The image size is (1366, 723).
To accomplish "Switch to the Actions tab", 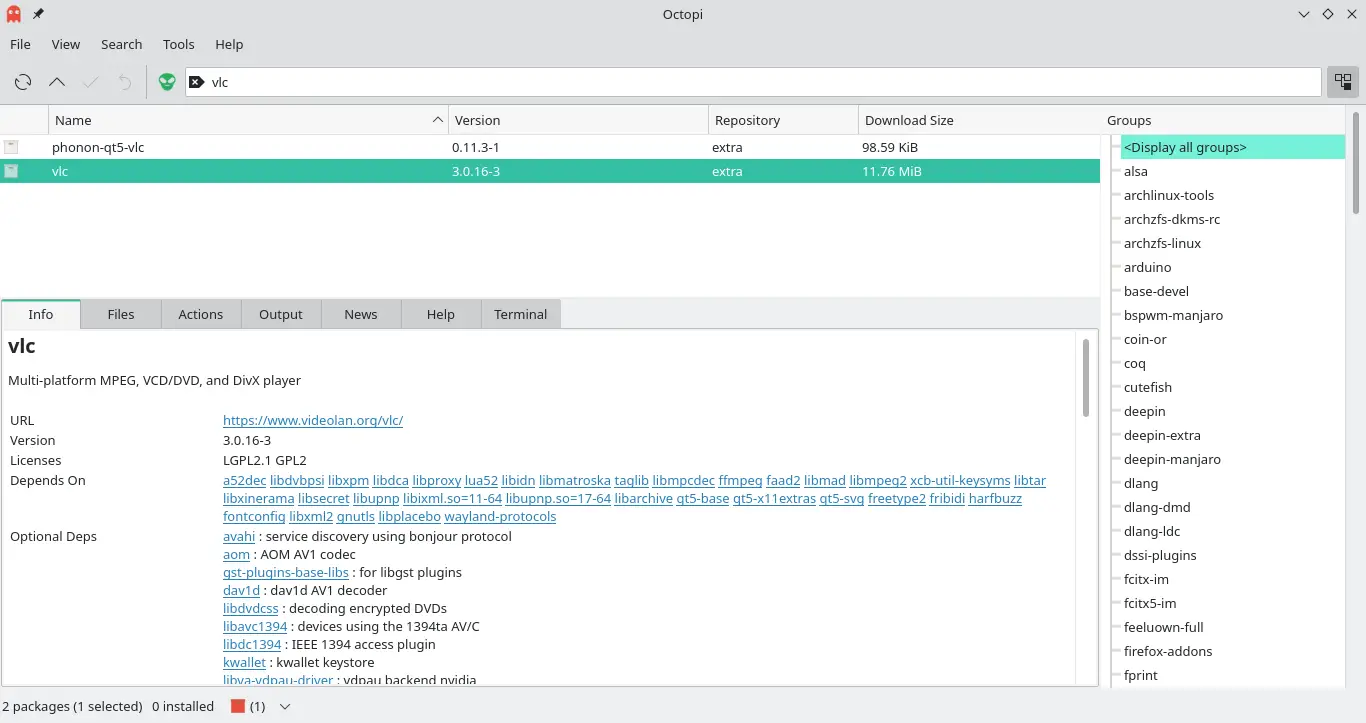I will [201, 314].
